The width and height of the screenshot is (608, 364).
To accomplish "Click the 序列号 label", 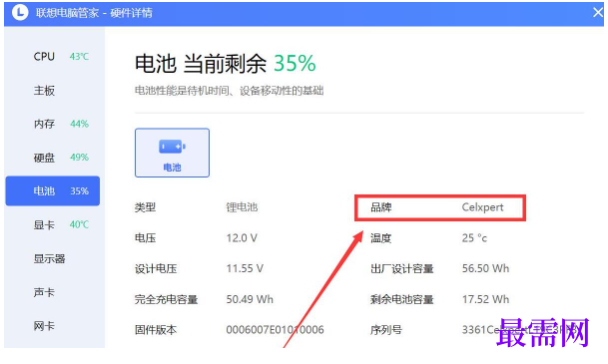I will (386, 330).
